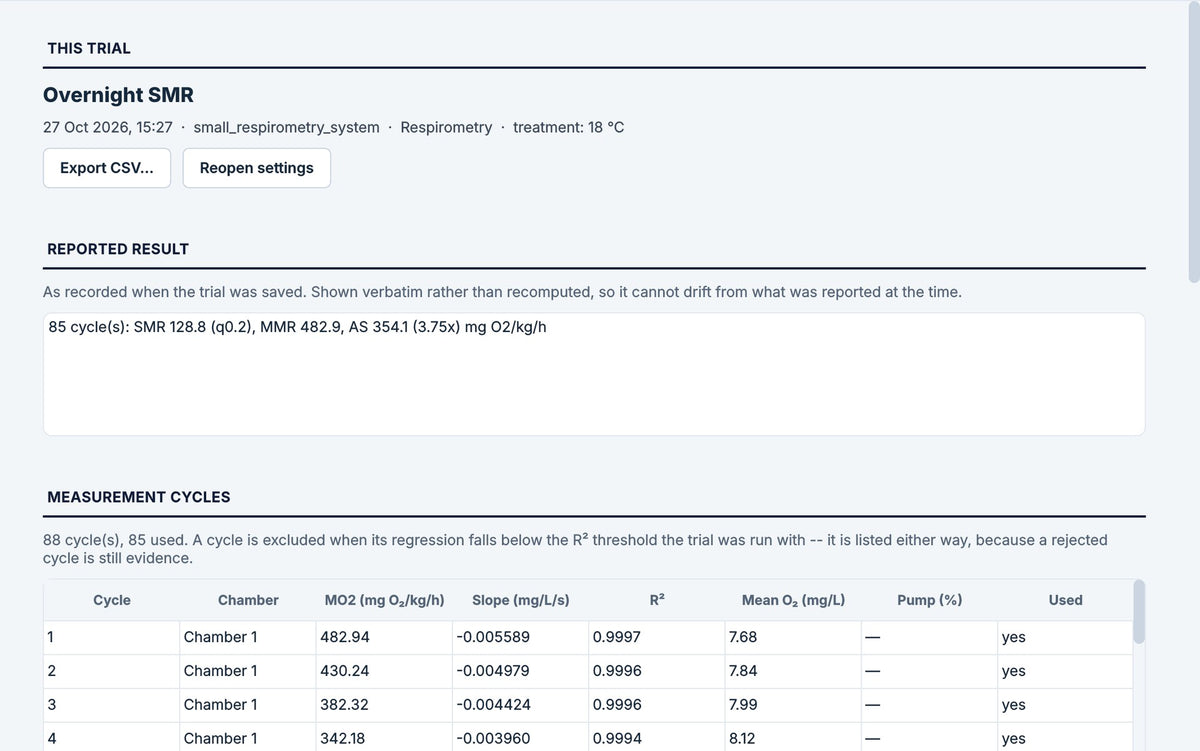
Task: Click the Reopen settings button
Action: click(257, 168)
